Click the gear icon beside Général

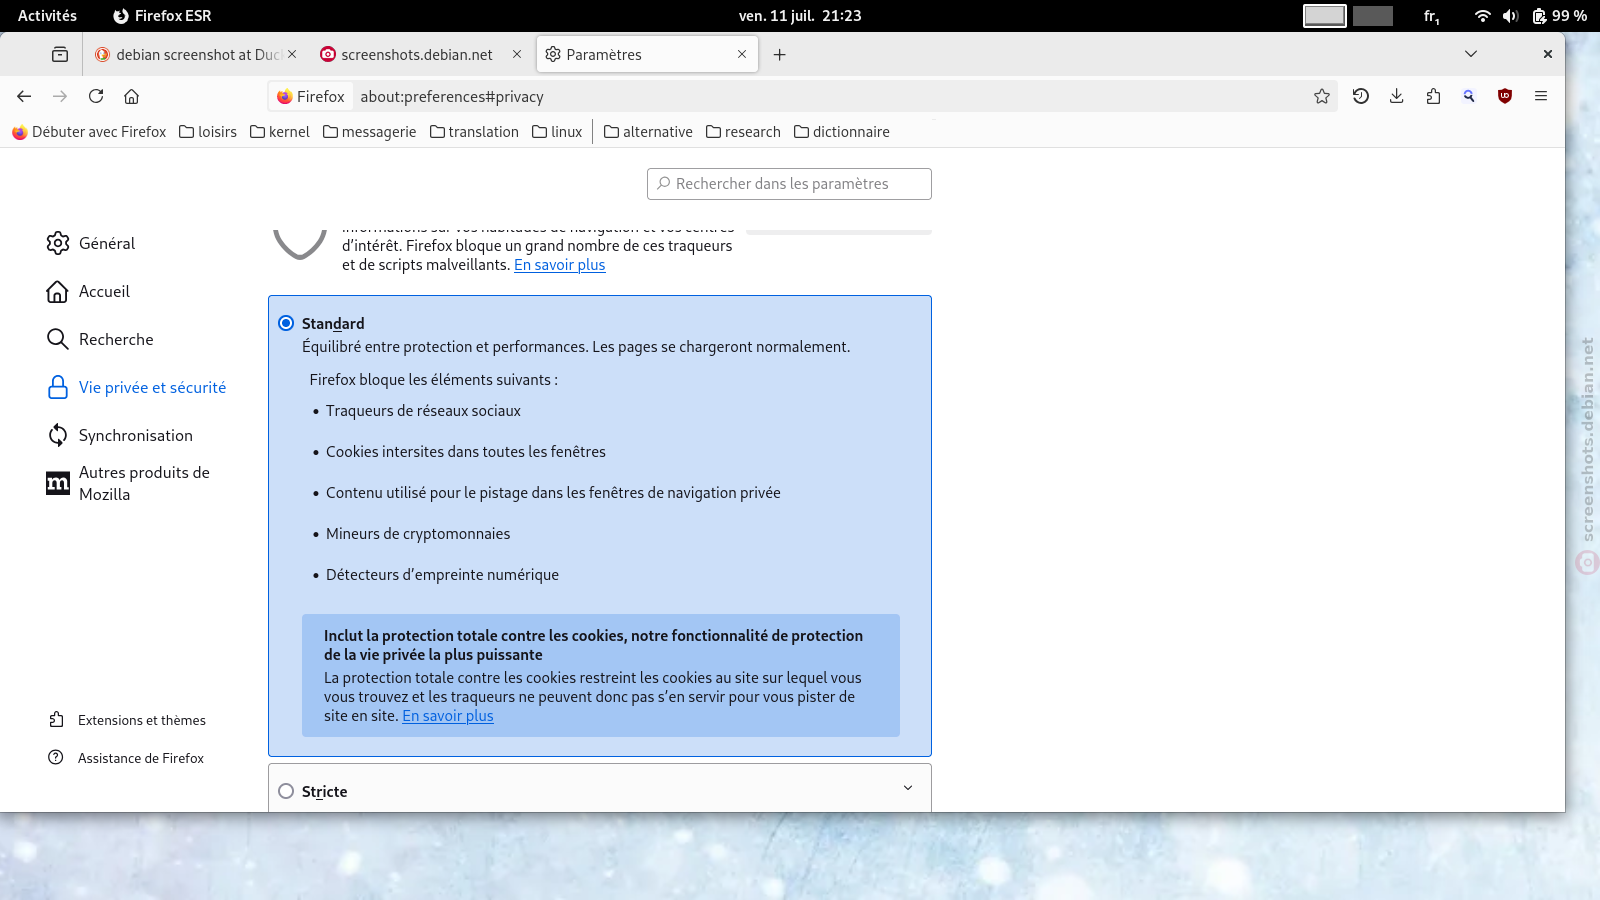[x=58, y=243]
